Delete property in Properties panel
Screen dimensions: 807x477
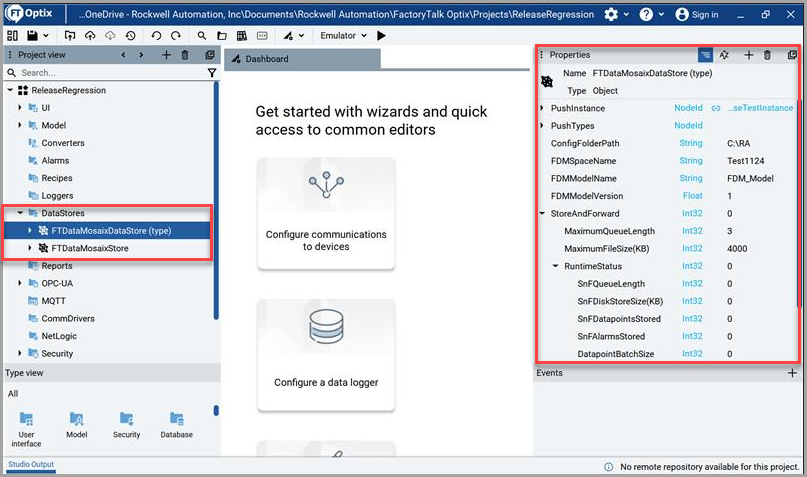pyautogui.click(x=767, y=55)
